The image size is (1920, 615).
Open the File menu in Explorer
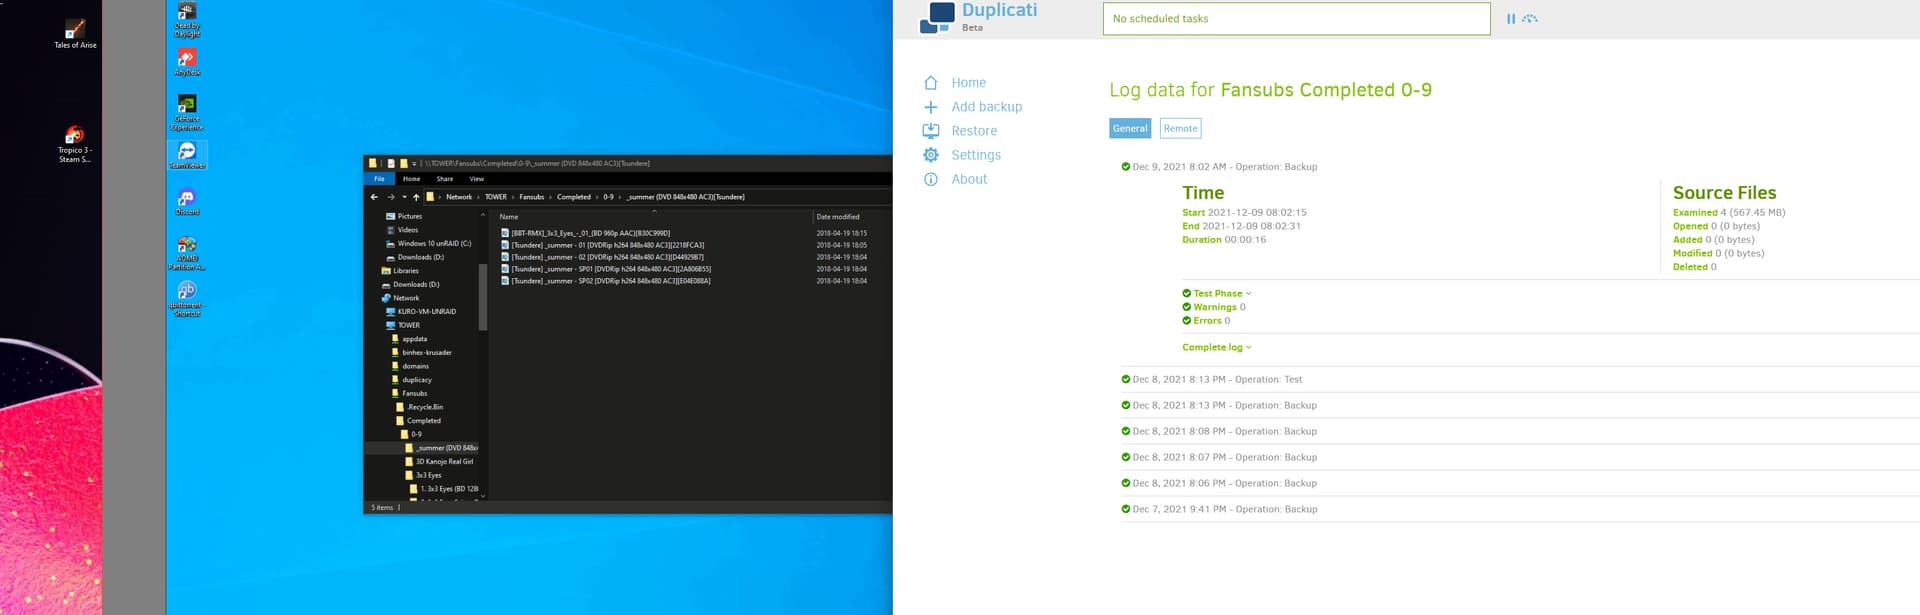(x=379, y=179)
